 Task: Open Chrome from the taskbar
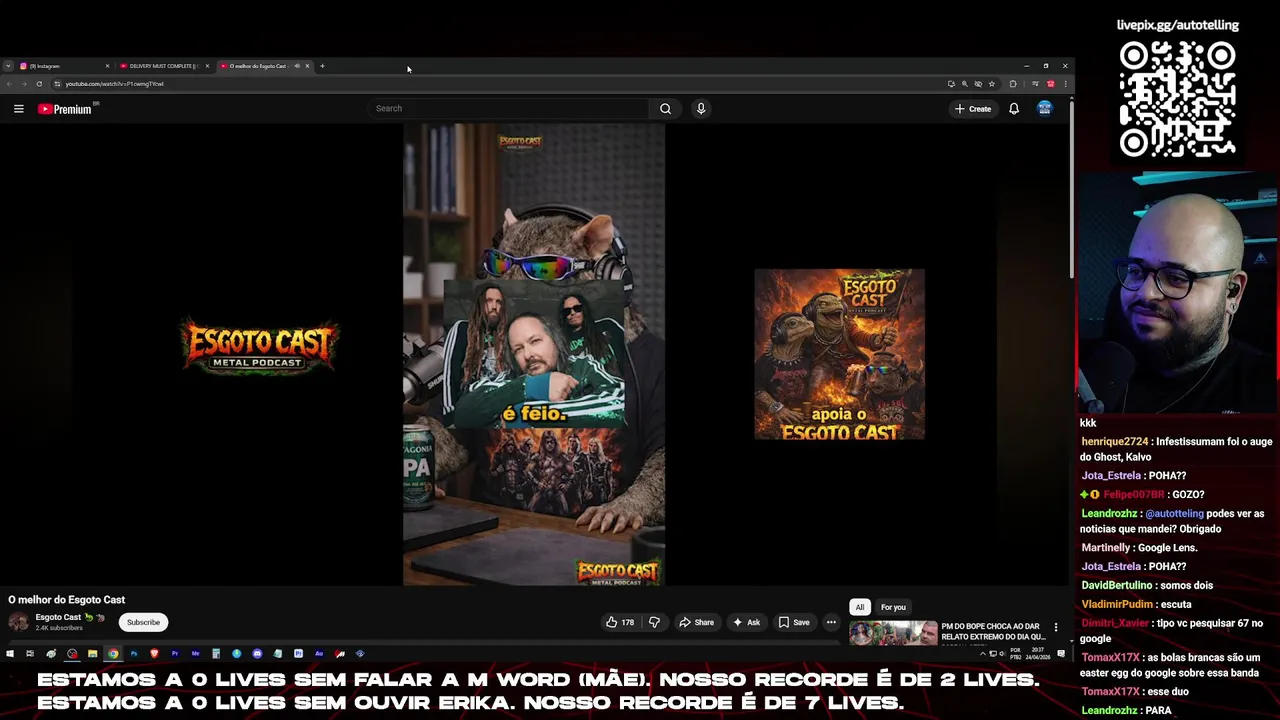pyautogui.click(x=113, y=654)
